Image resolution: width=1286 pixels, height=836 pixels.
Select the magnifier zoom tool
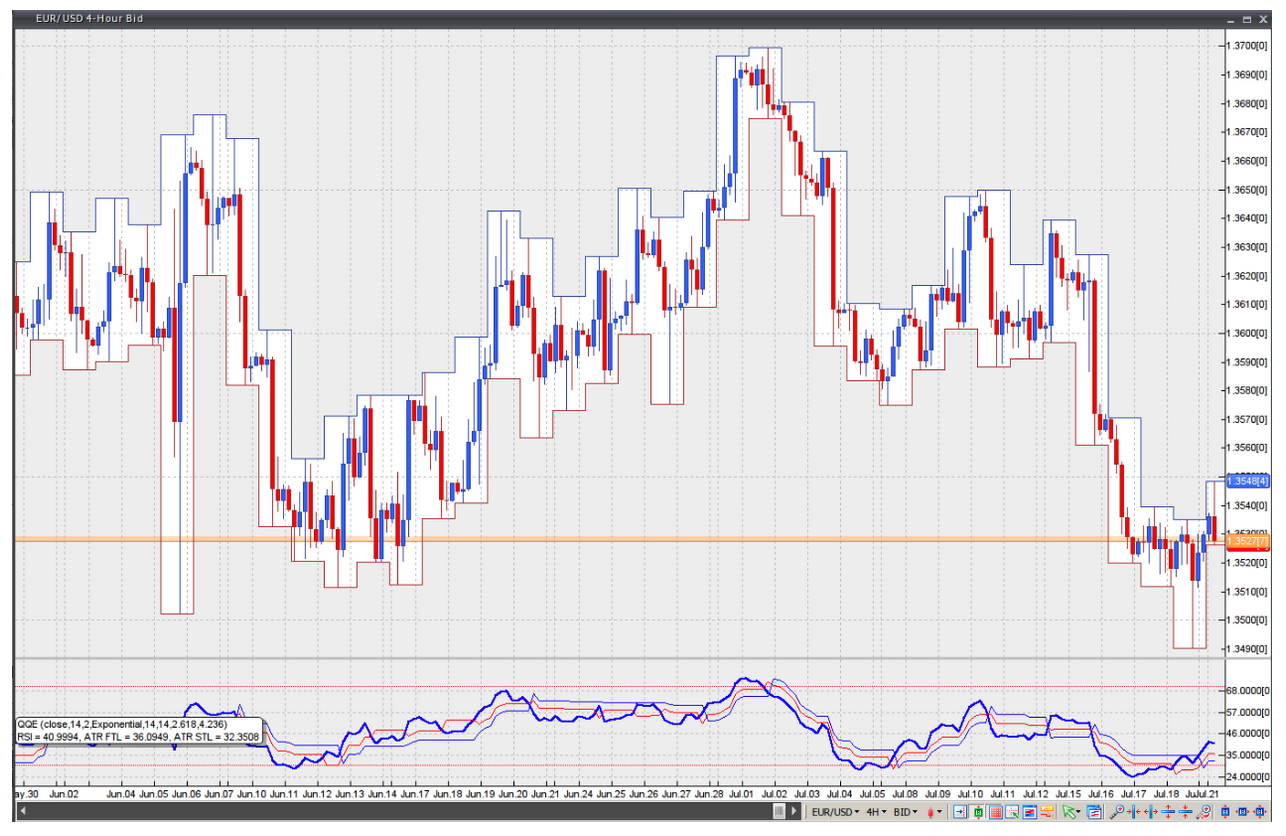1117,811
